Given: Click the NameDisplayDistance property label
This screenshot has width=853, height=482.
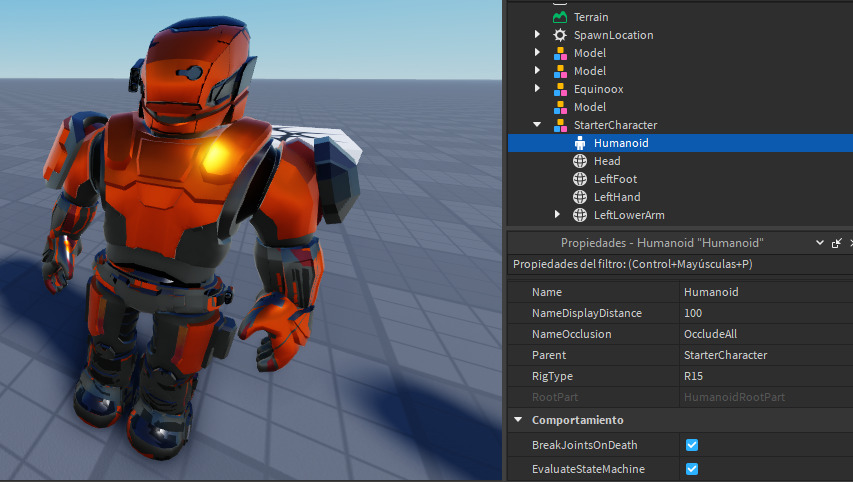Looking at the screenshot, I should 586,313.
